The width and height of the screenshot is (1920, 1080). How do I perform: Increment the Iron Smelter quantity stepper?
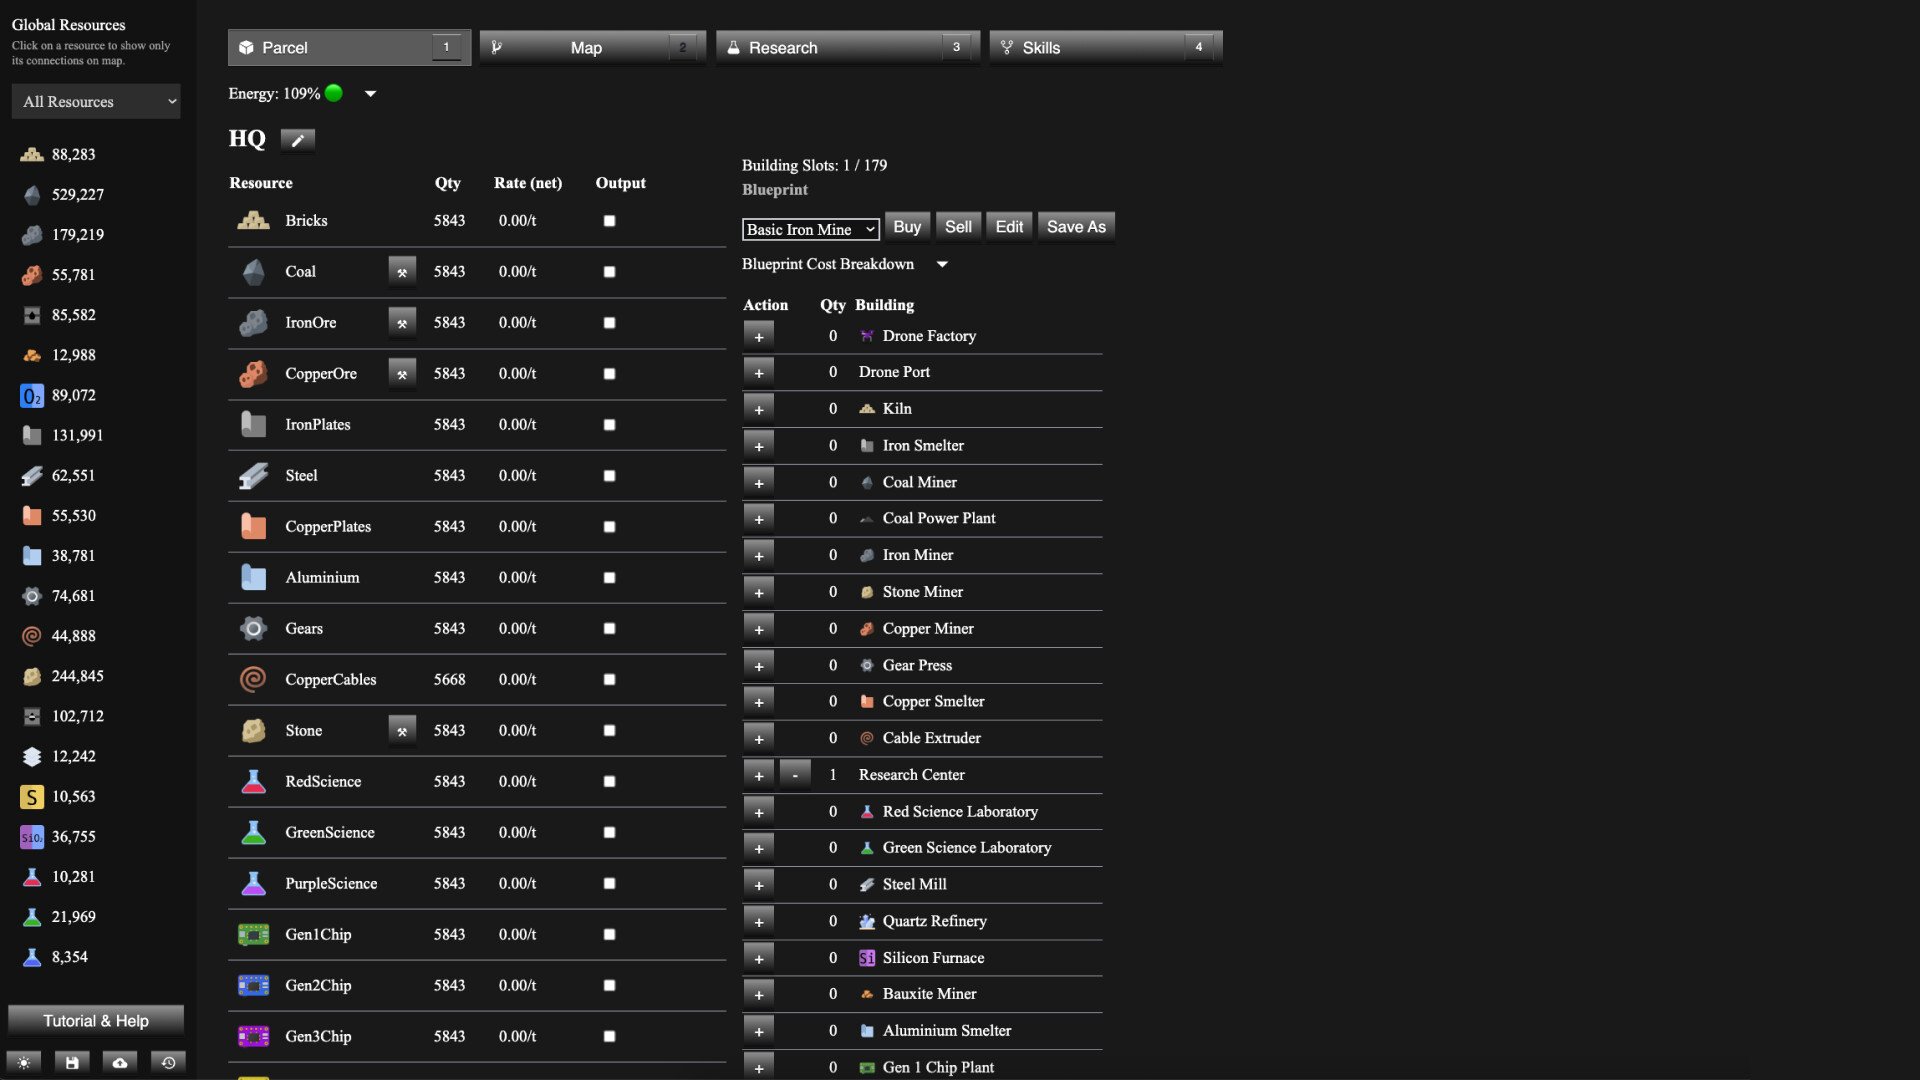pos(759,445)
